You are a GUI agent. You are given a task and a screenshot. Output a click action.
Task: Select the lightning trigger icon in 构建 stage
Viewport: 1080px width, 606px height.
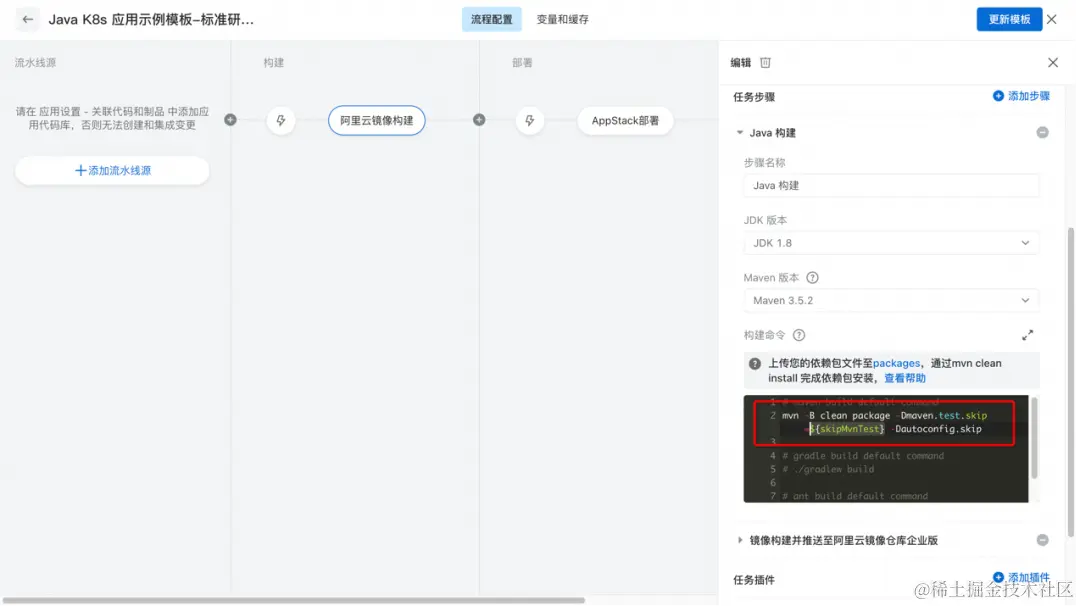pos(281,120)
